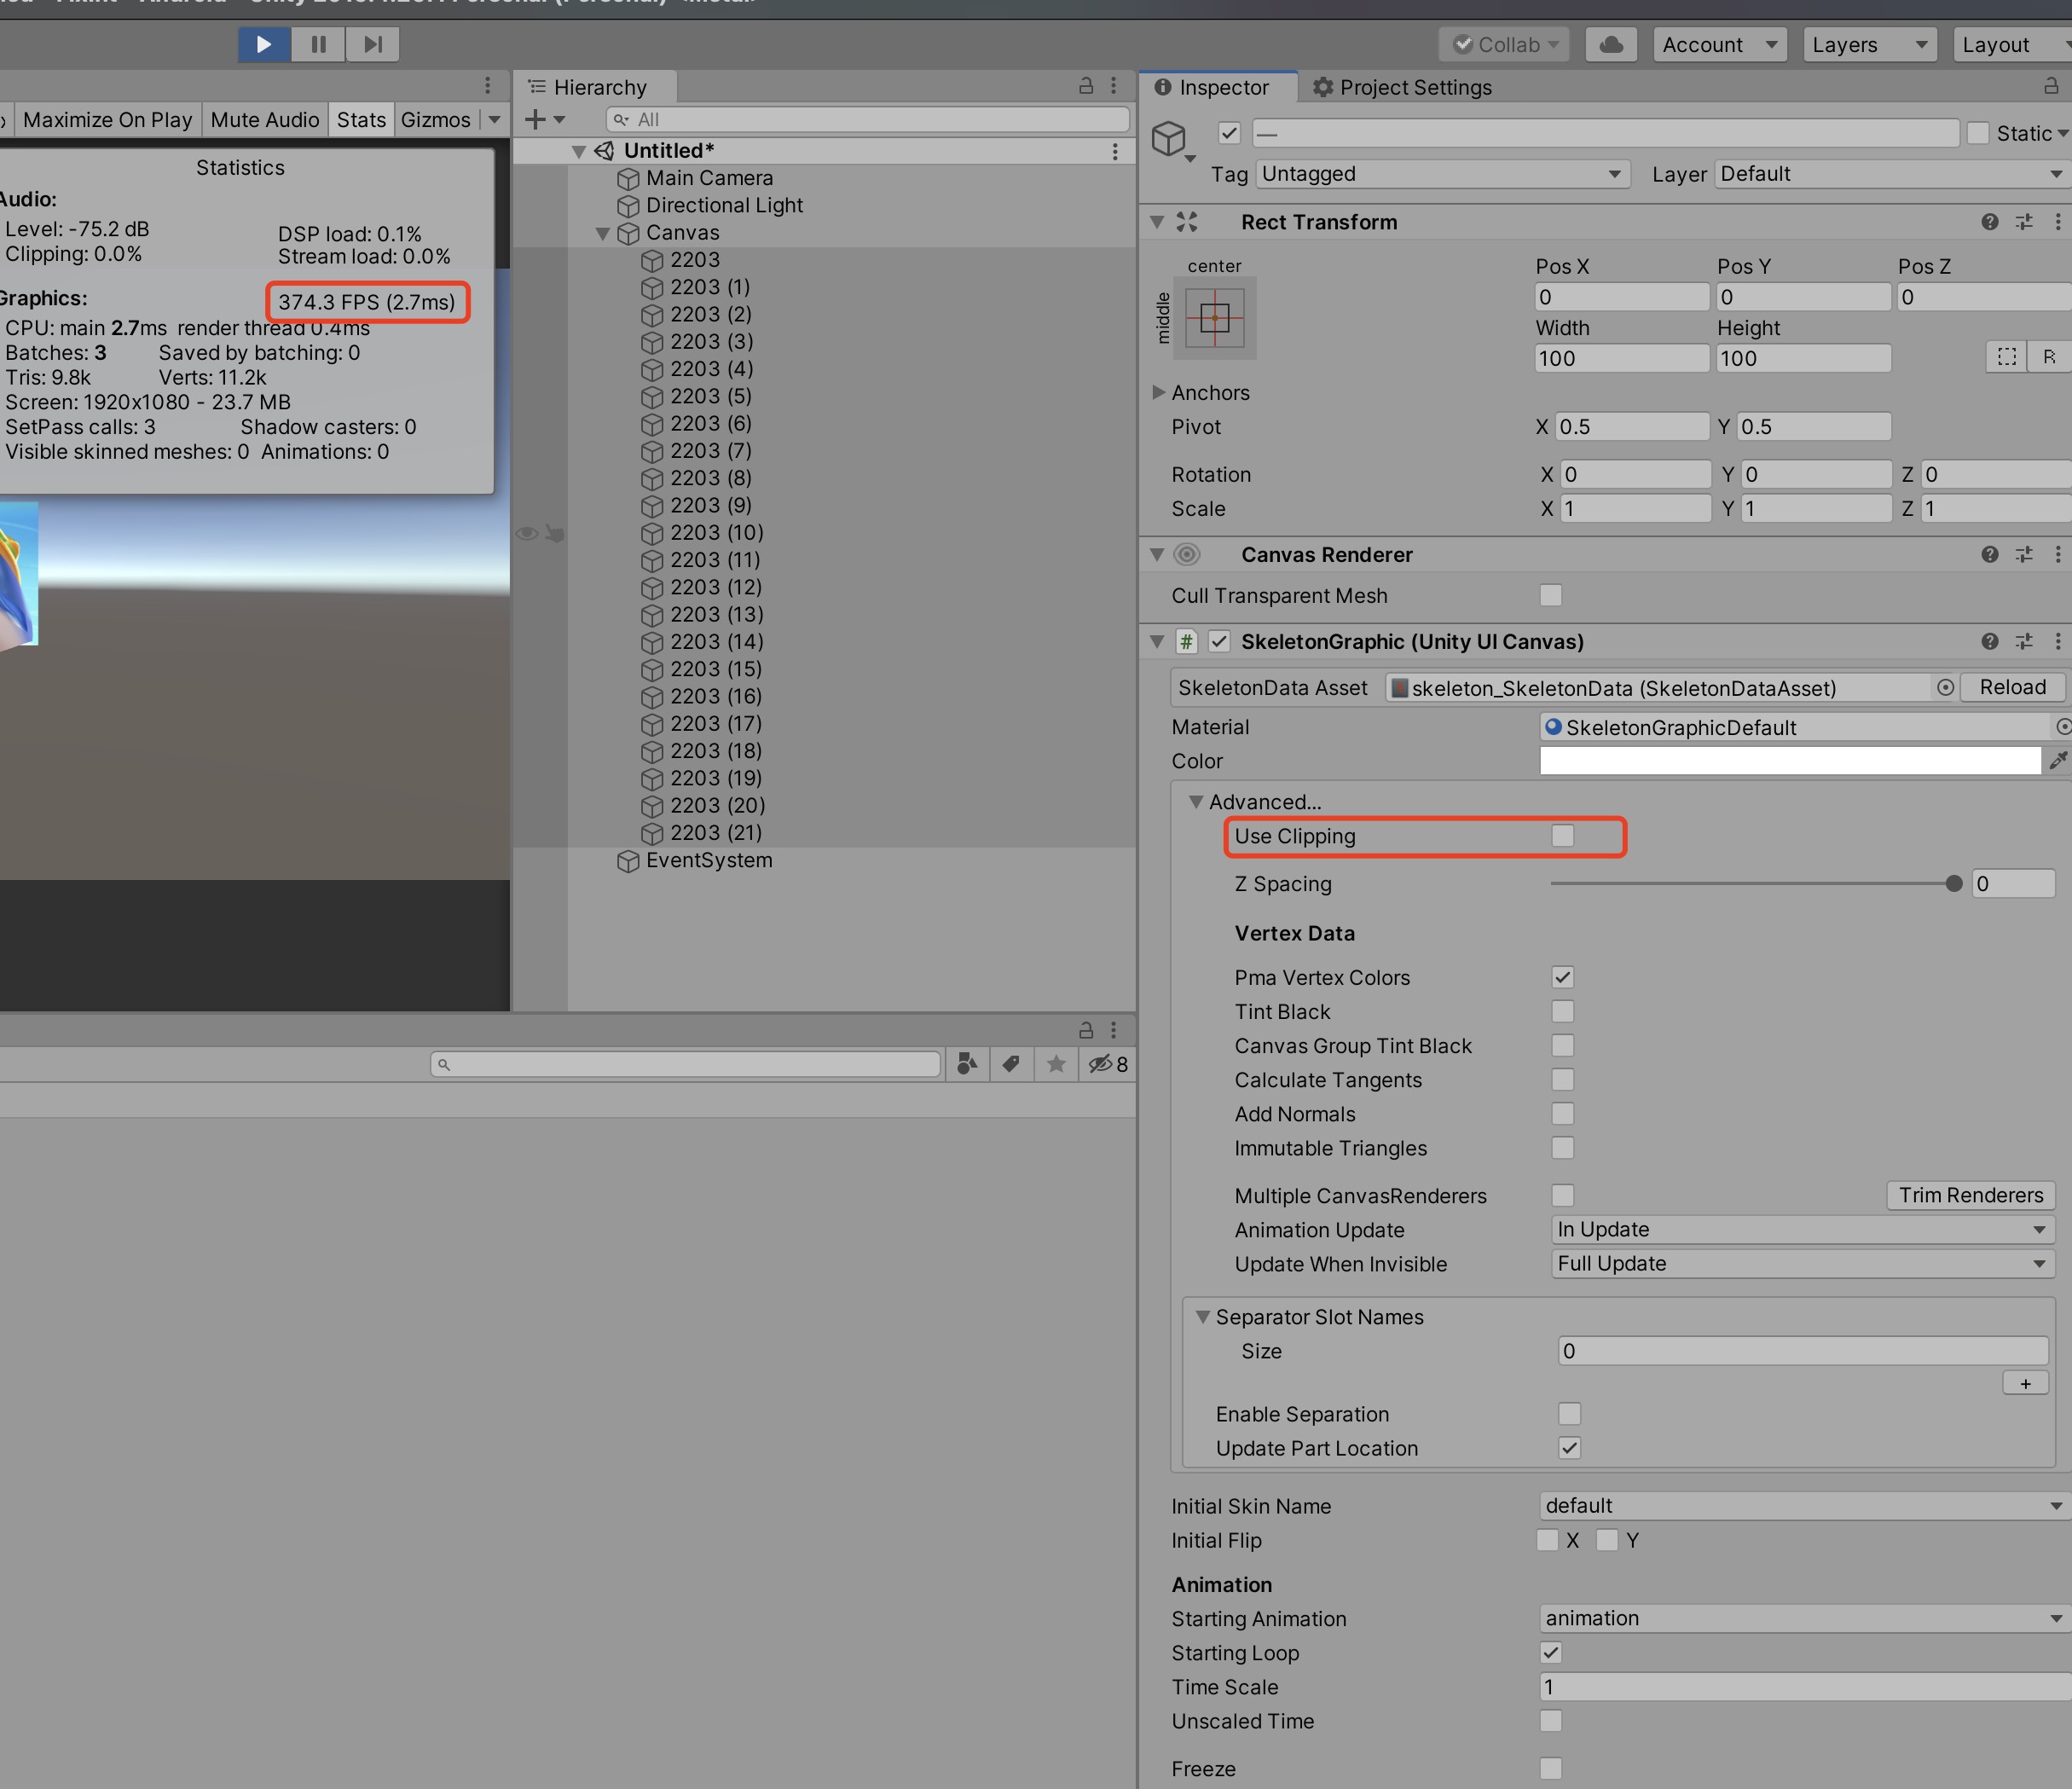Viewport: 2072px width, 1789px height.
Task: Disable the Starting Loop checkbox
Action: pos(1551,1653)
